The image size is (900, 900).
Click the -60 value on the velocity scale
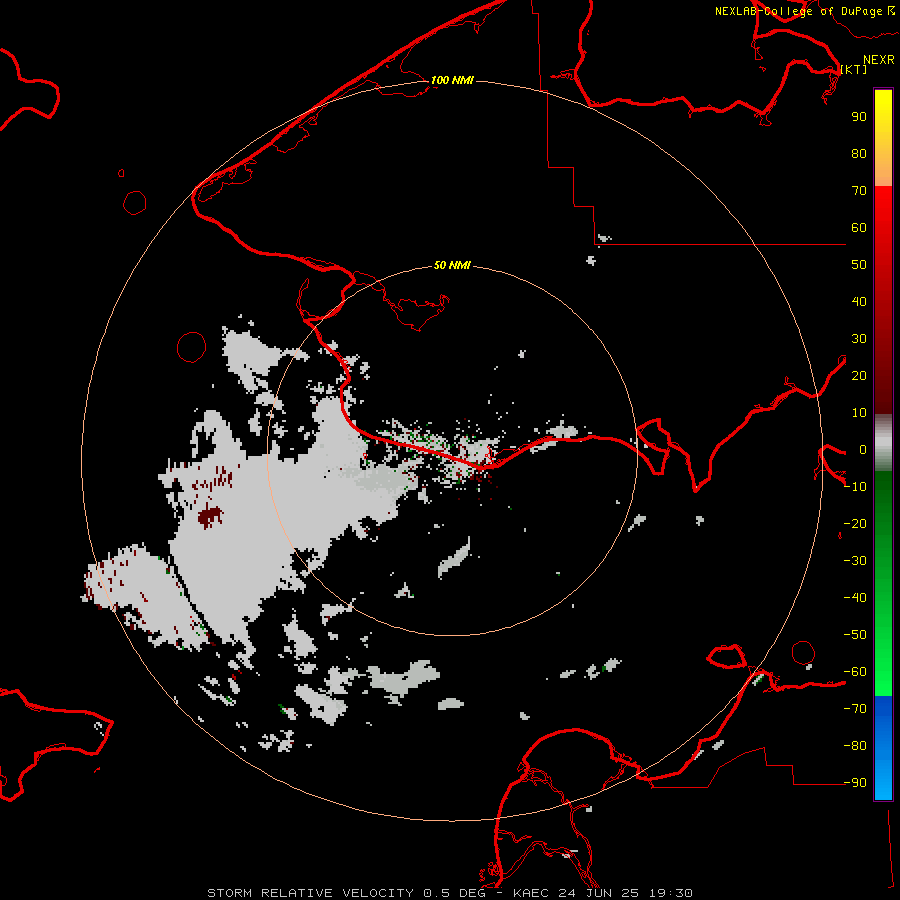pos(855,672)
